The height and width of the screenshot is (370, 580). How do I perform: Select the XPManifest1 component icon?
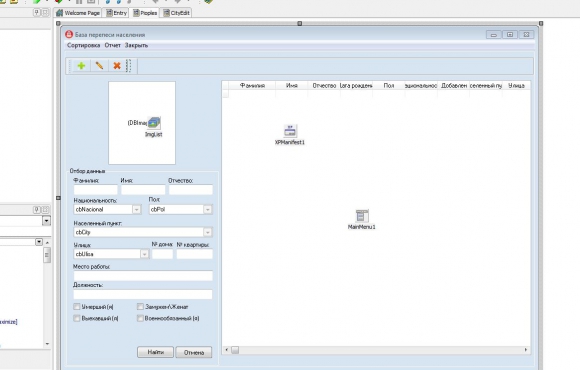[290, 131]
